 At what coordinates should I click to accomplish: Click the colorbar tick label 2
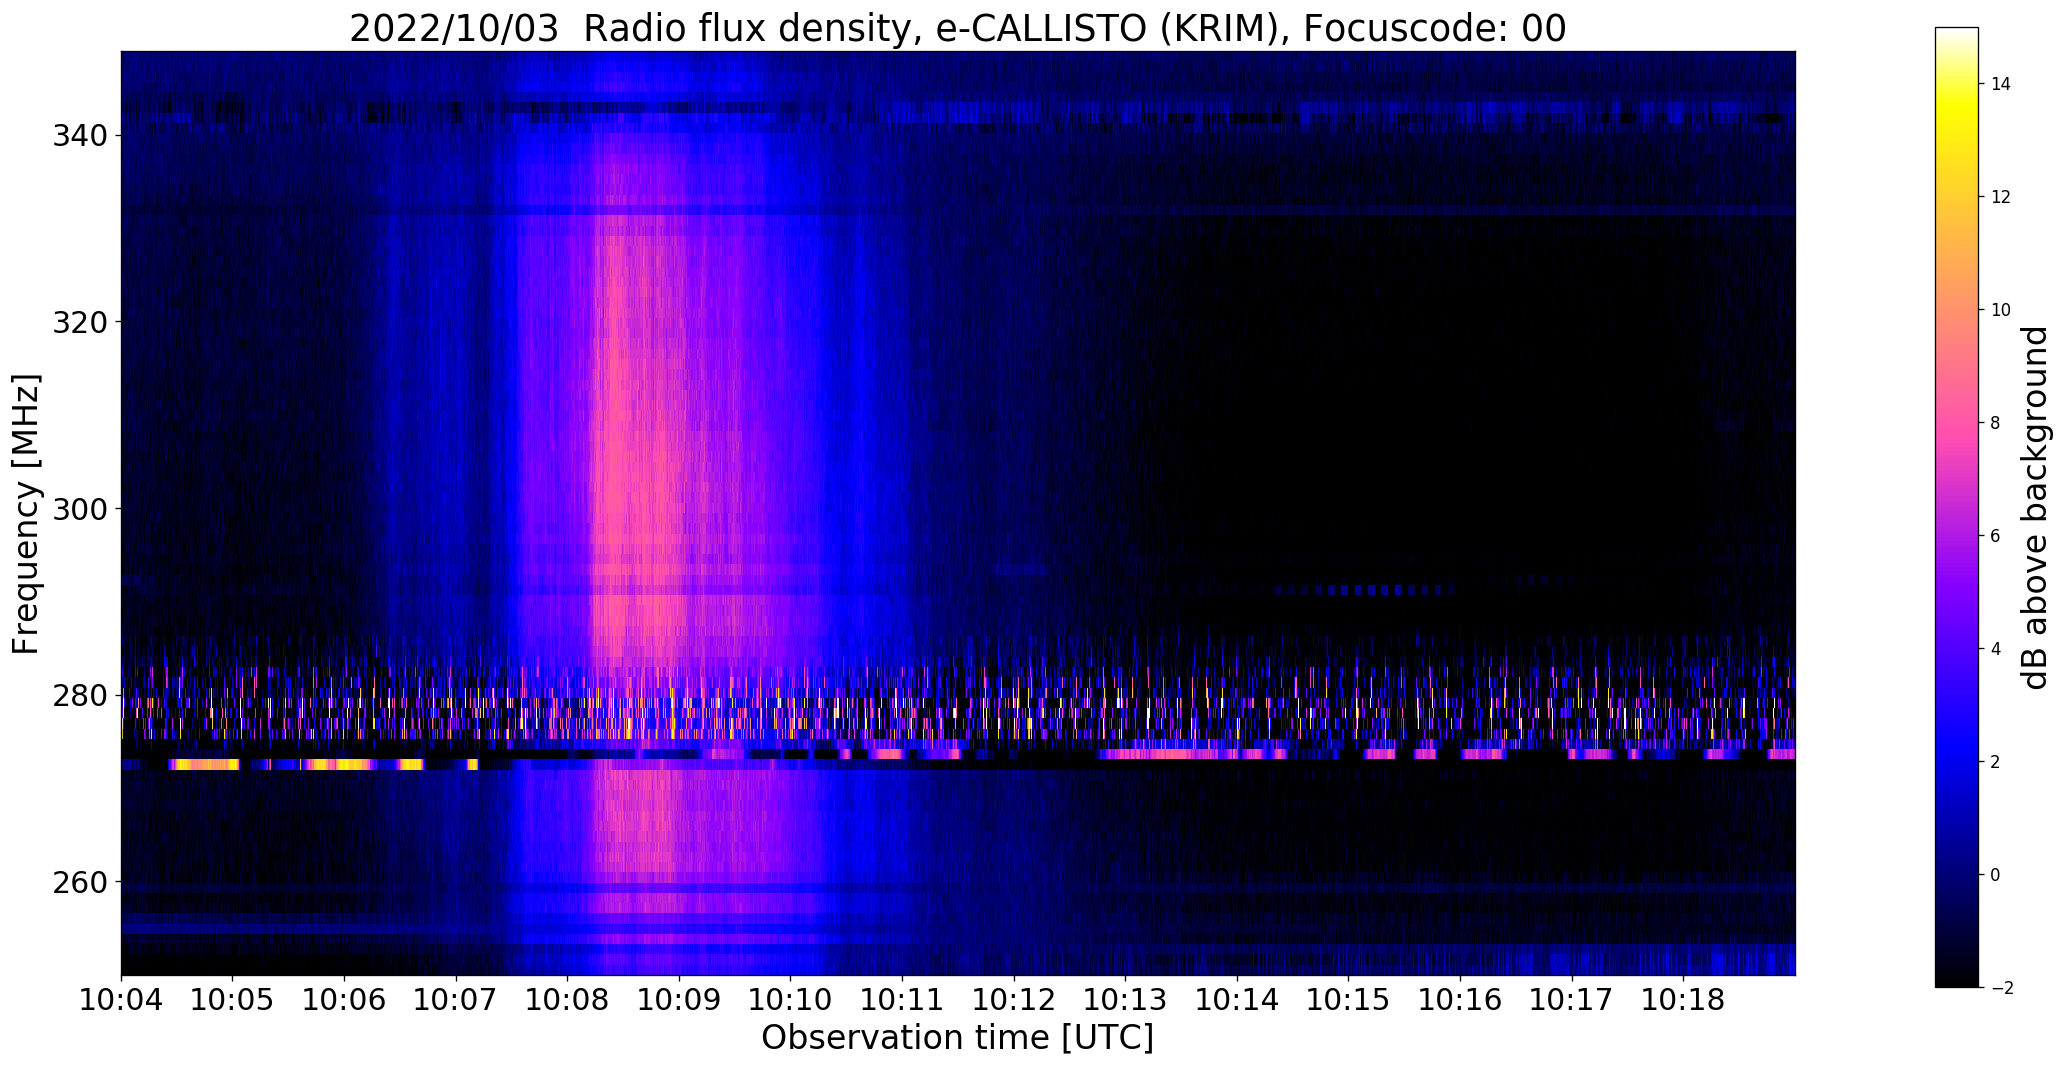click(x=1996, y=762)
